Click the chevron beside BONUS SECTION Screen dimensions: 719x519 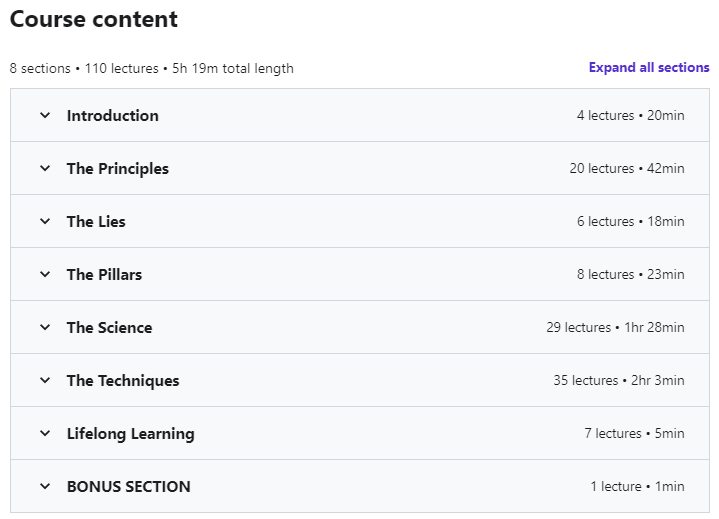[x=45, y=486]
